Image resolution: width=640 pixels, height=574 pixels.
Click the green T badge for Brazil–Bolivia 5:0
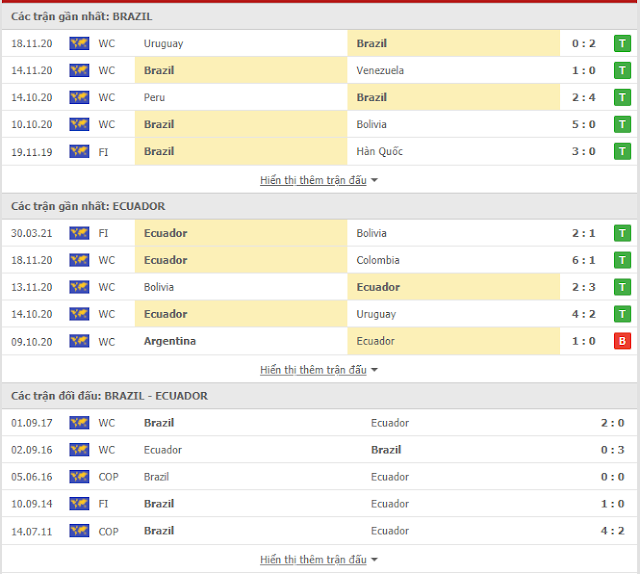click(x=622, y=124)
